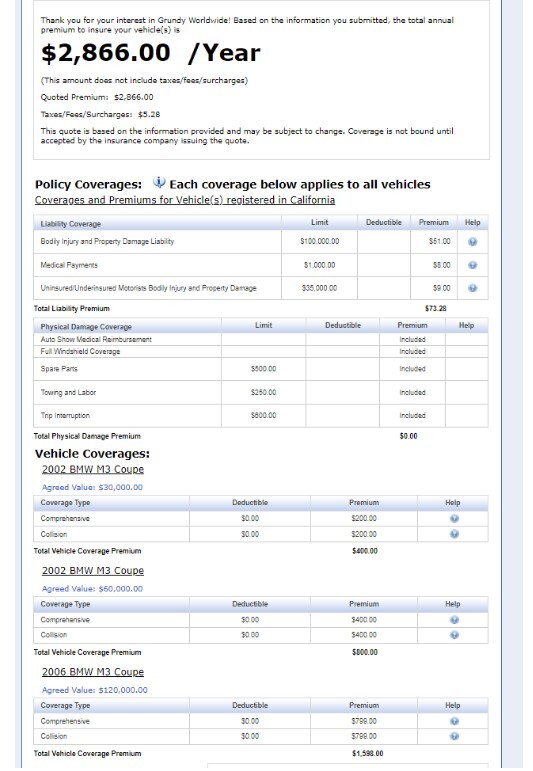Click info icon beside Policy Coverages heading

click(159, 183)
